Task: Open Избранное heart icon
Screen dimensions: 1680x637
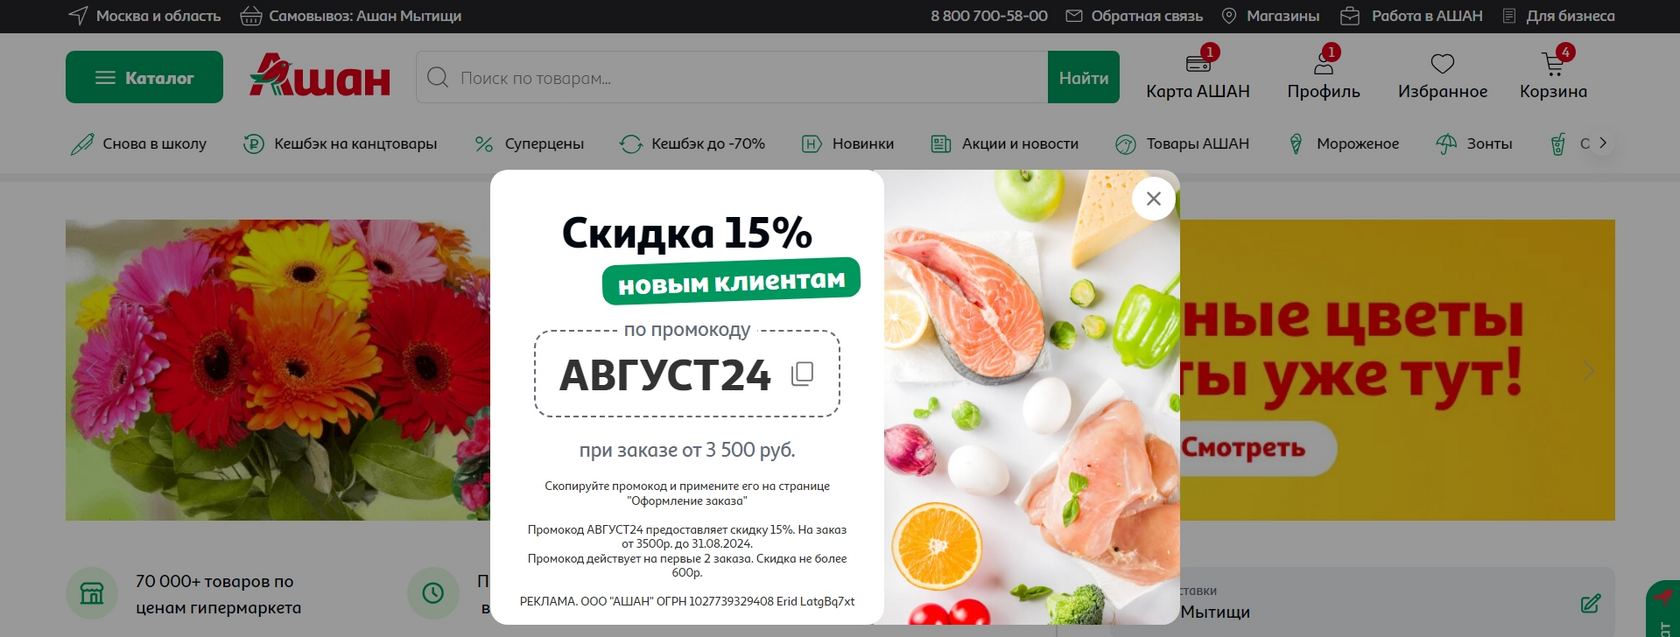Action: (1442, 65)
